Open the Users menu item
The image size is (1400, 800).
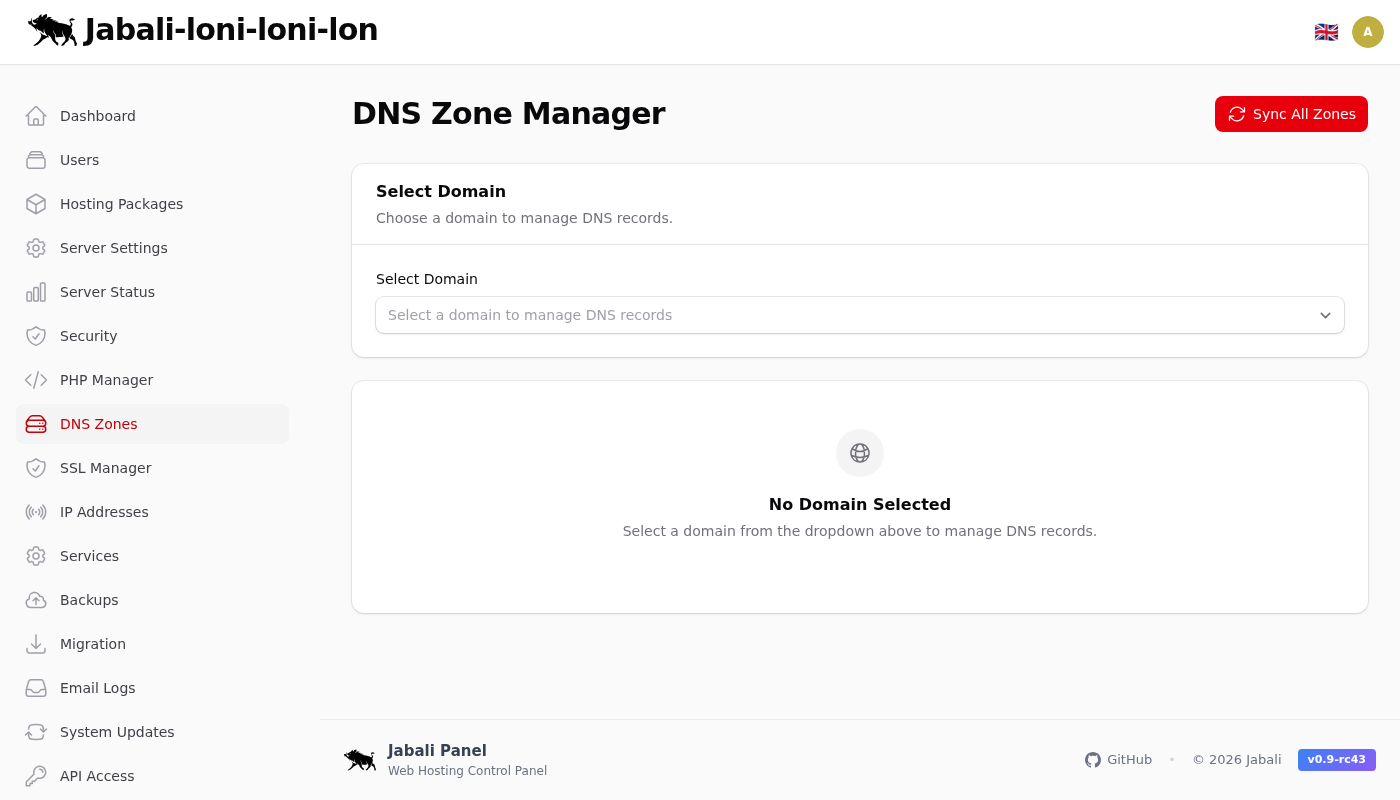point(80,160)
